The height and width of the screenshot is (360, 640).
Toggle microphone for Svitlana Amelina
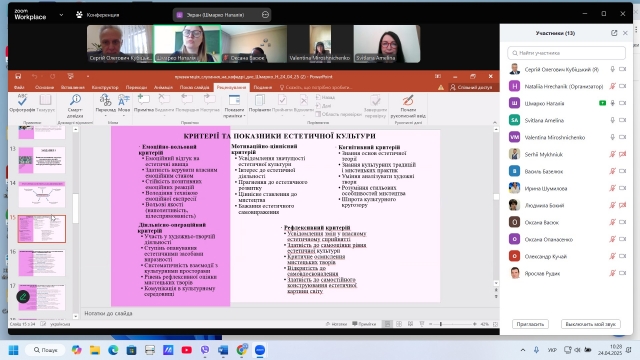point(612,120)
